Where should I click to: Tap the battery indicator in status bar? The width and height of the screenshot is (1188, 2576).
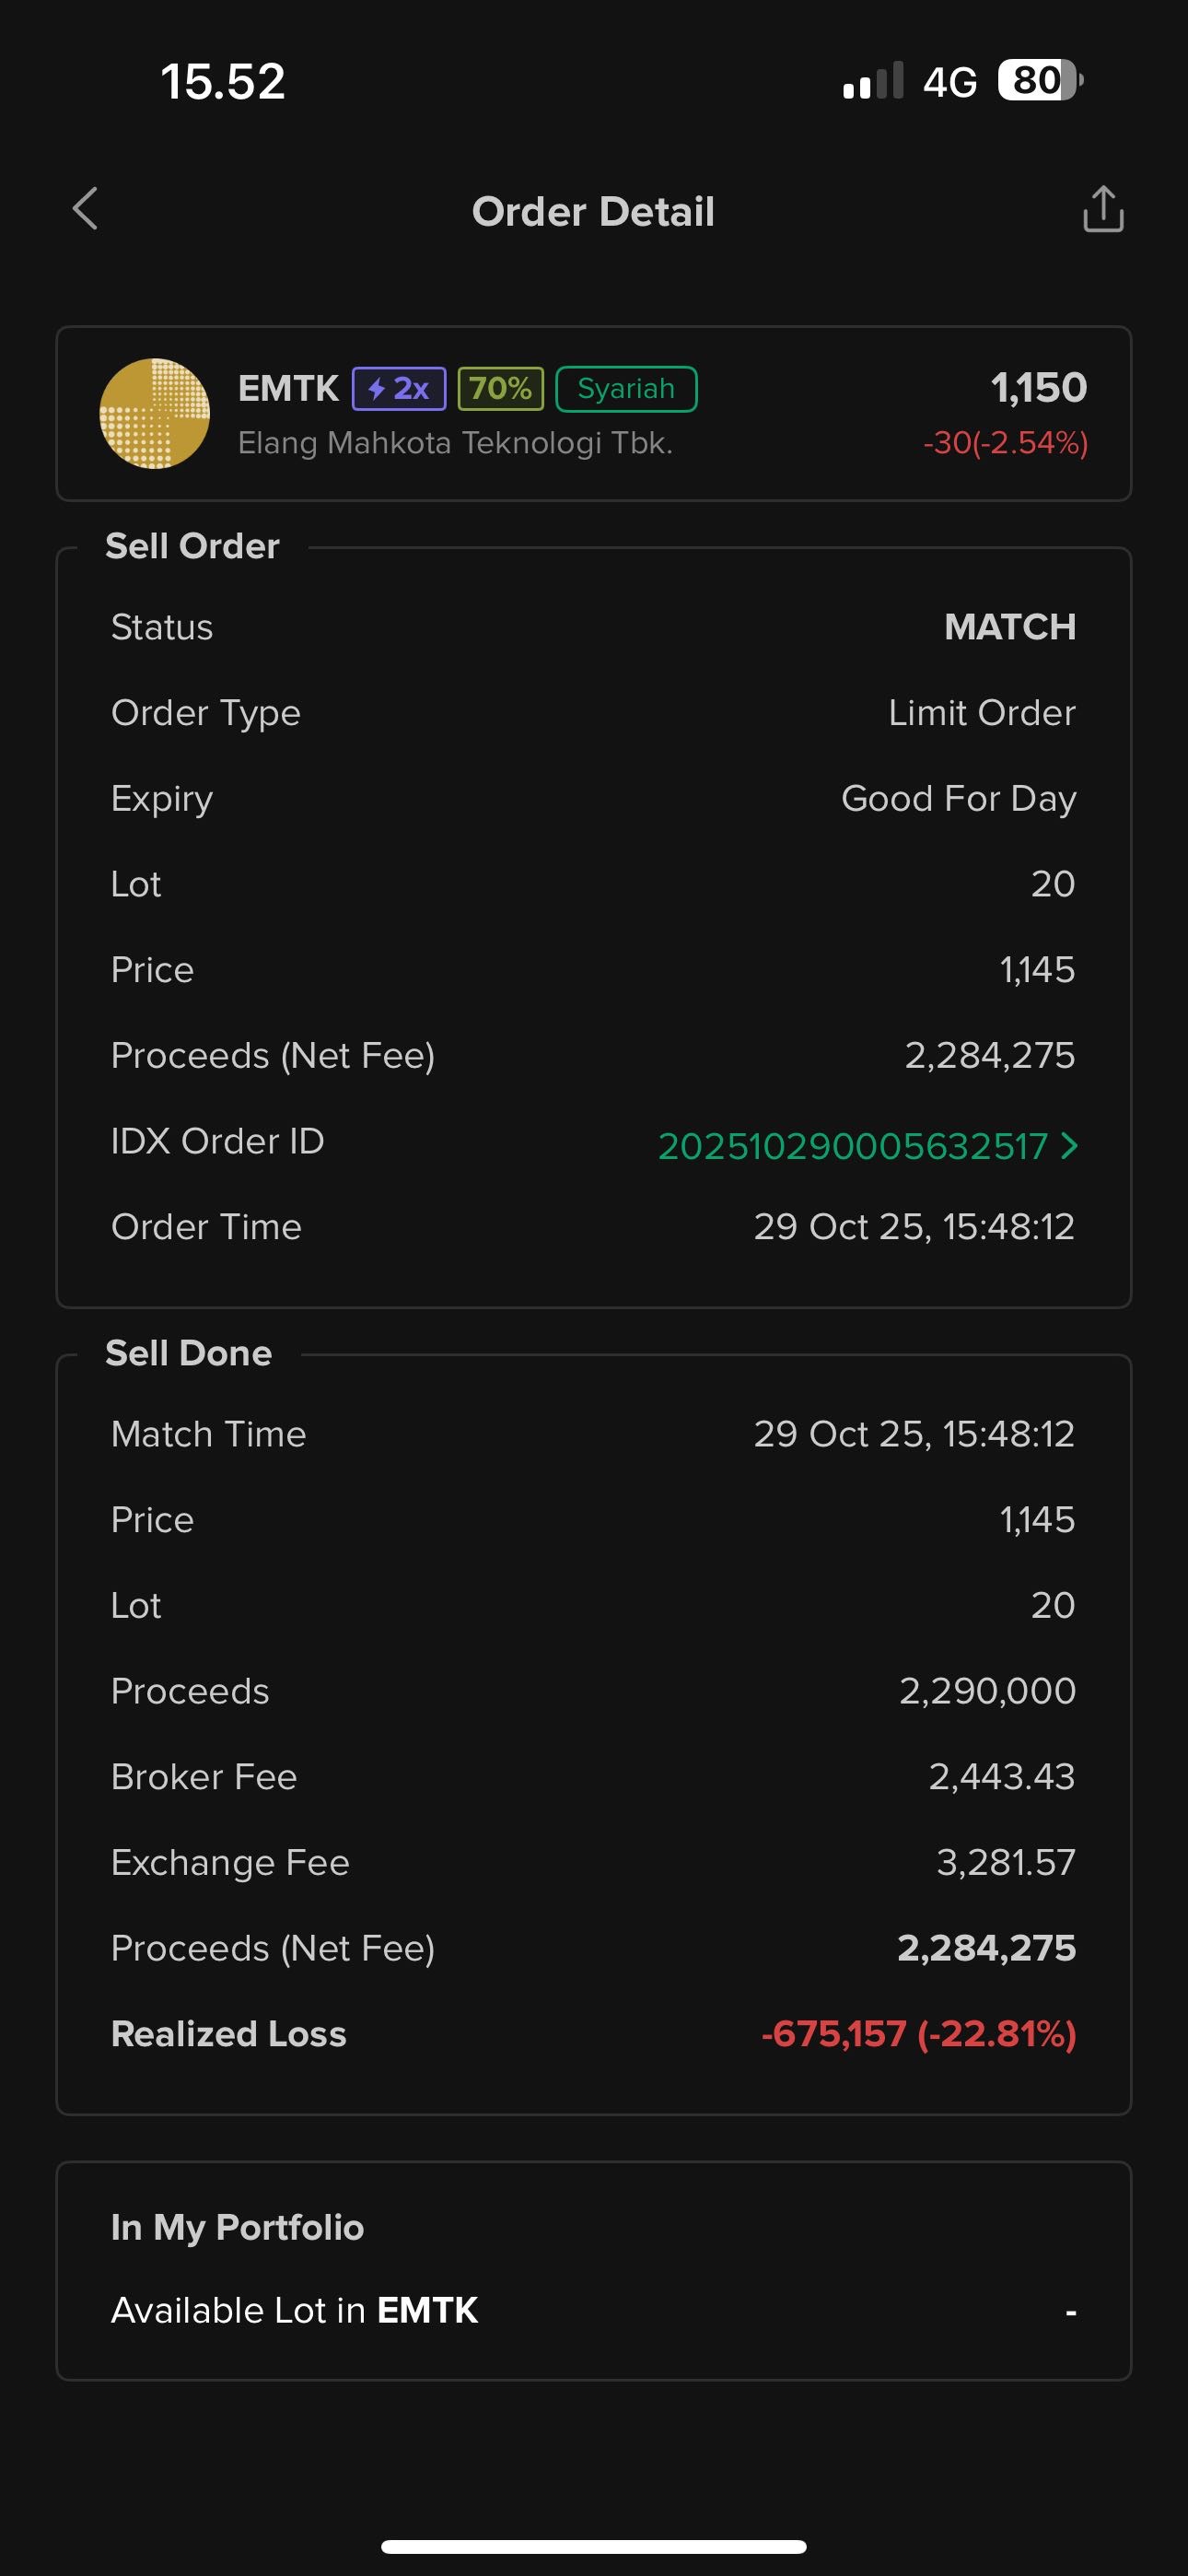coord(1040,81)
